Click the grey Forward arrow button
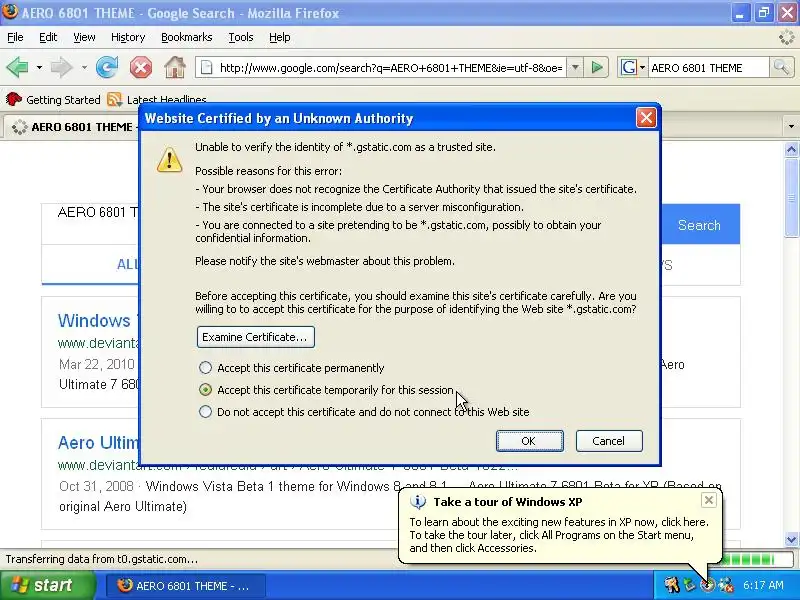800x600 pixels. click(61, 67)
